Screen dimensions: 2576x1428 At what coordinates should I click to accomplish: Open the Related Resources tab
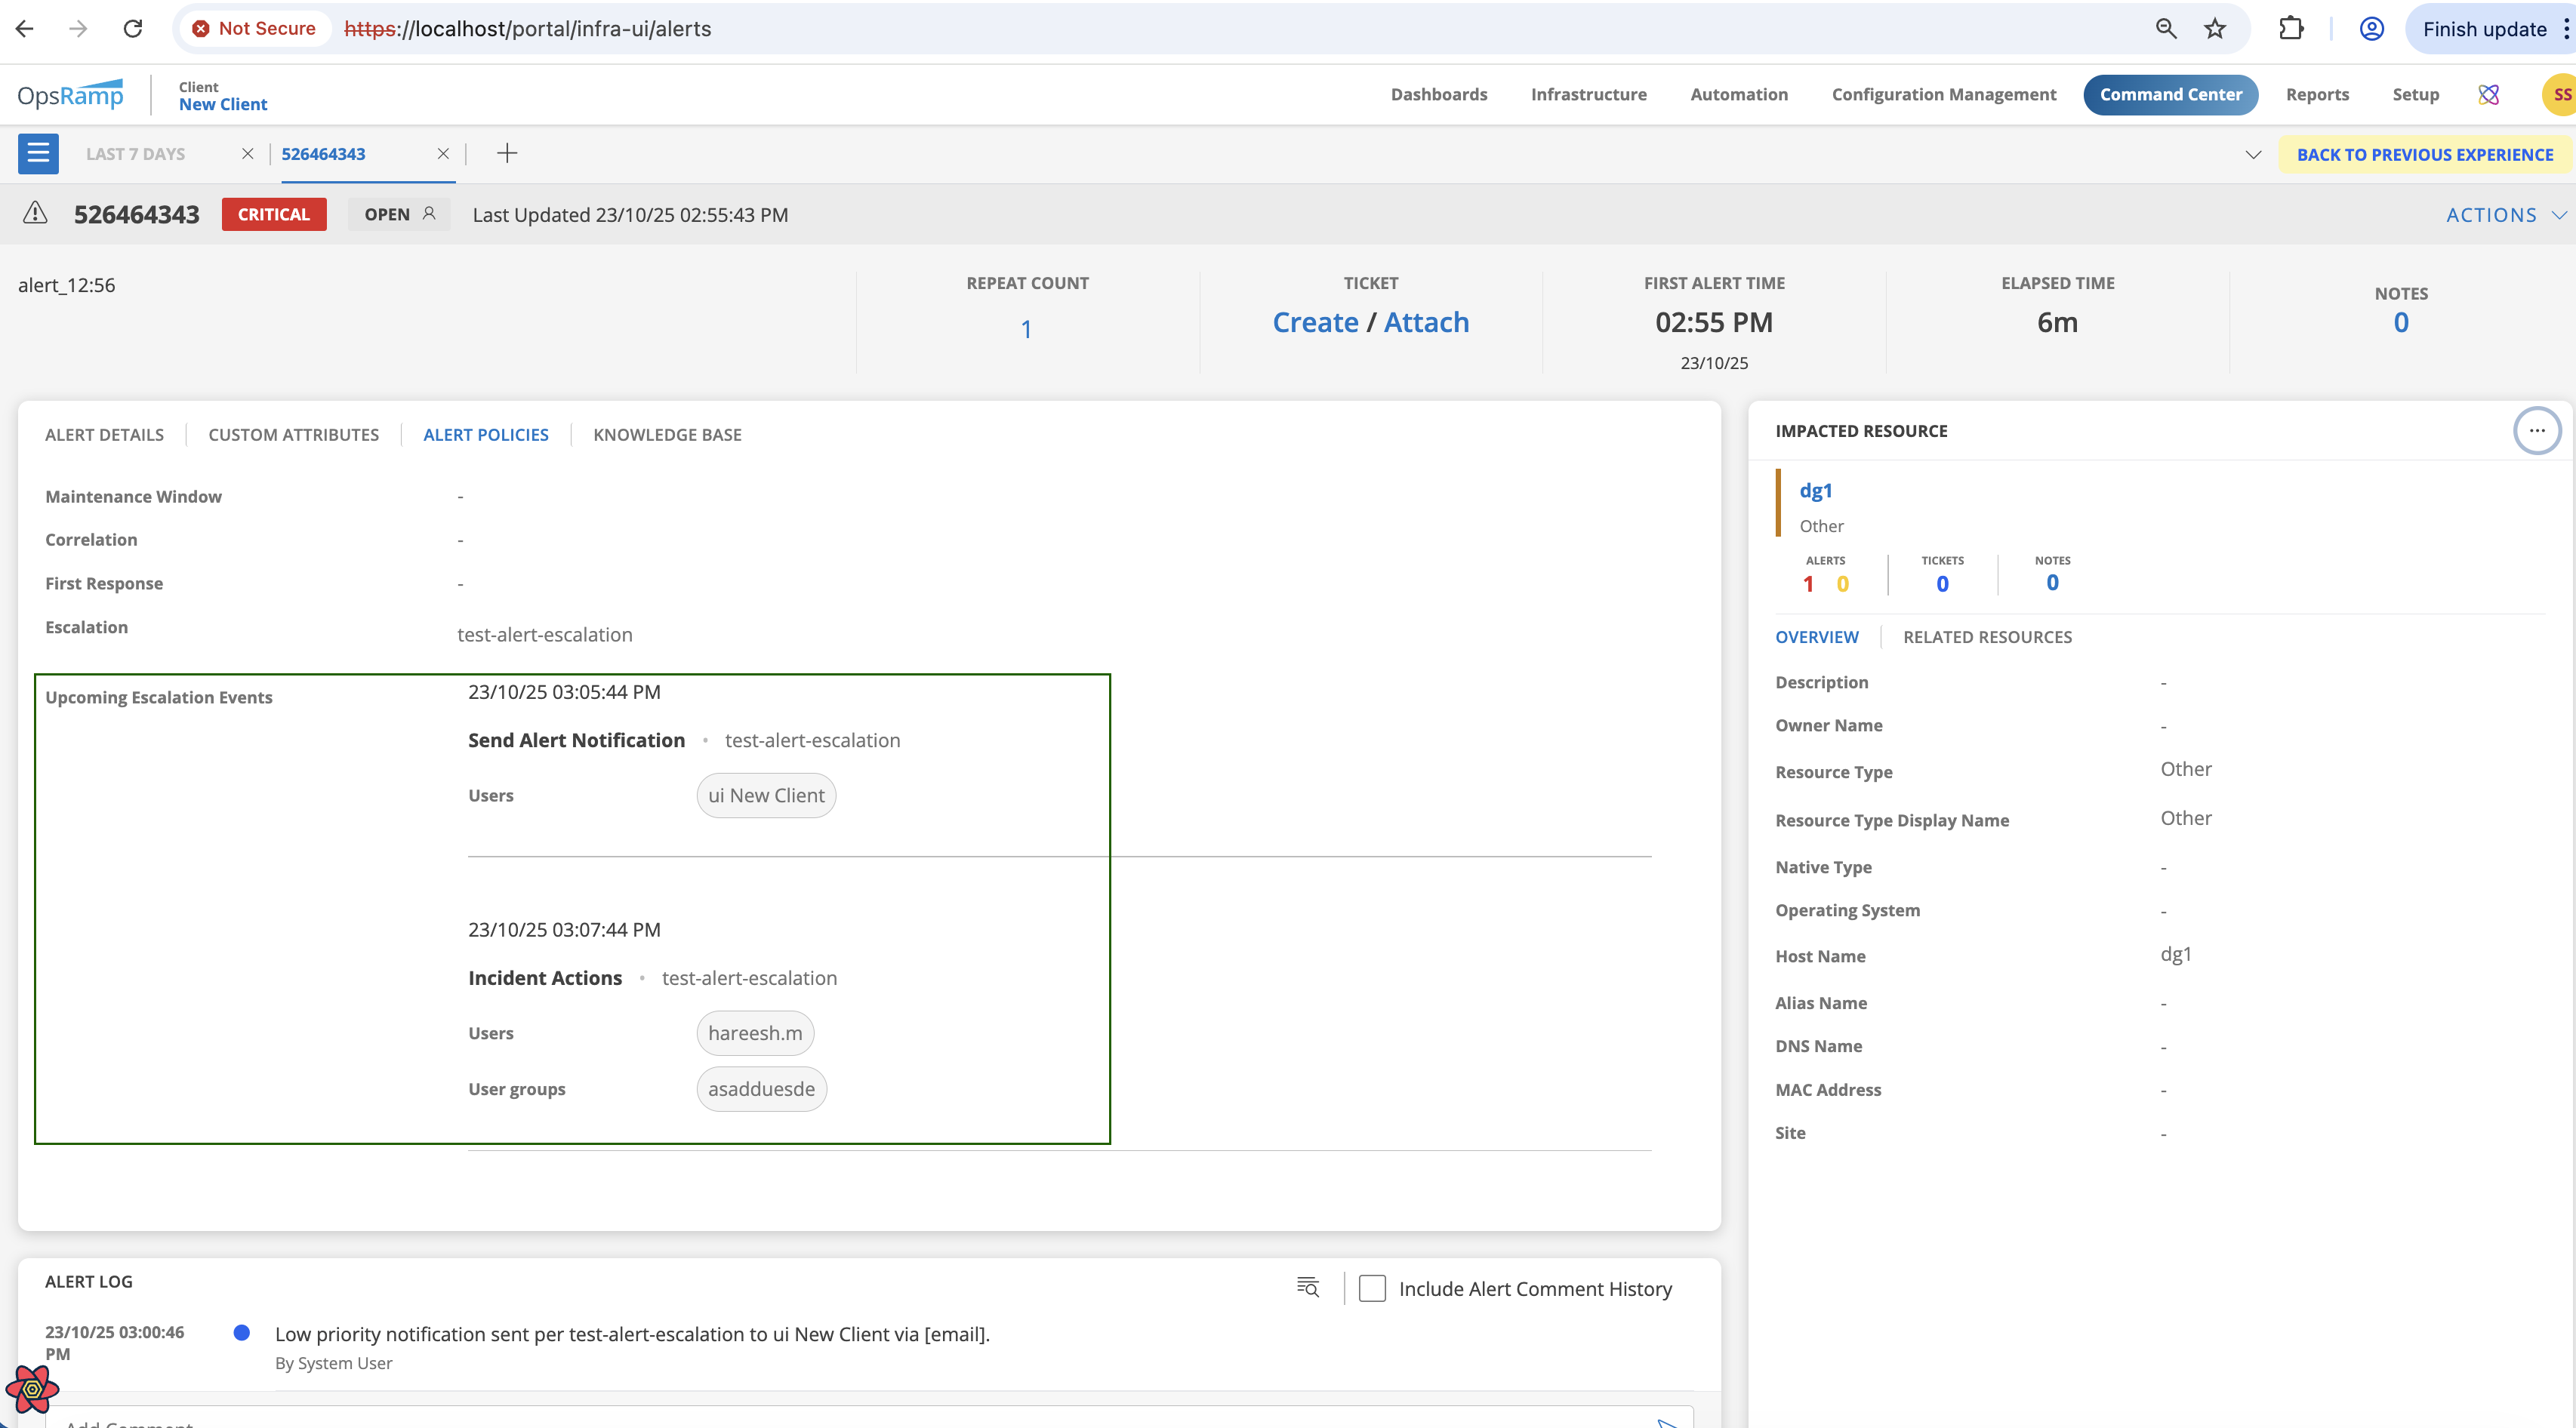point(1986,638)
